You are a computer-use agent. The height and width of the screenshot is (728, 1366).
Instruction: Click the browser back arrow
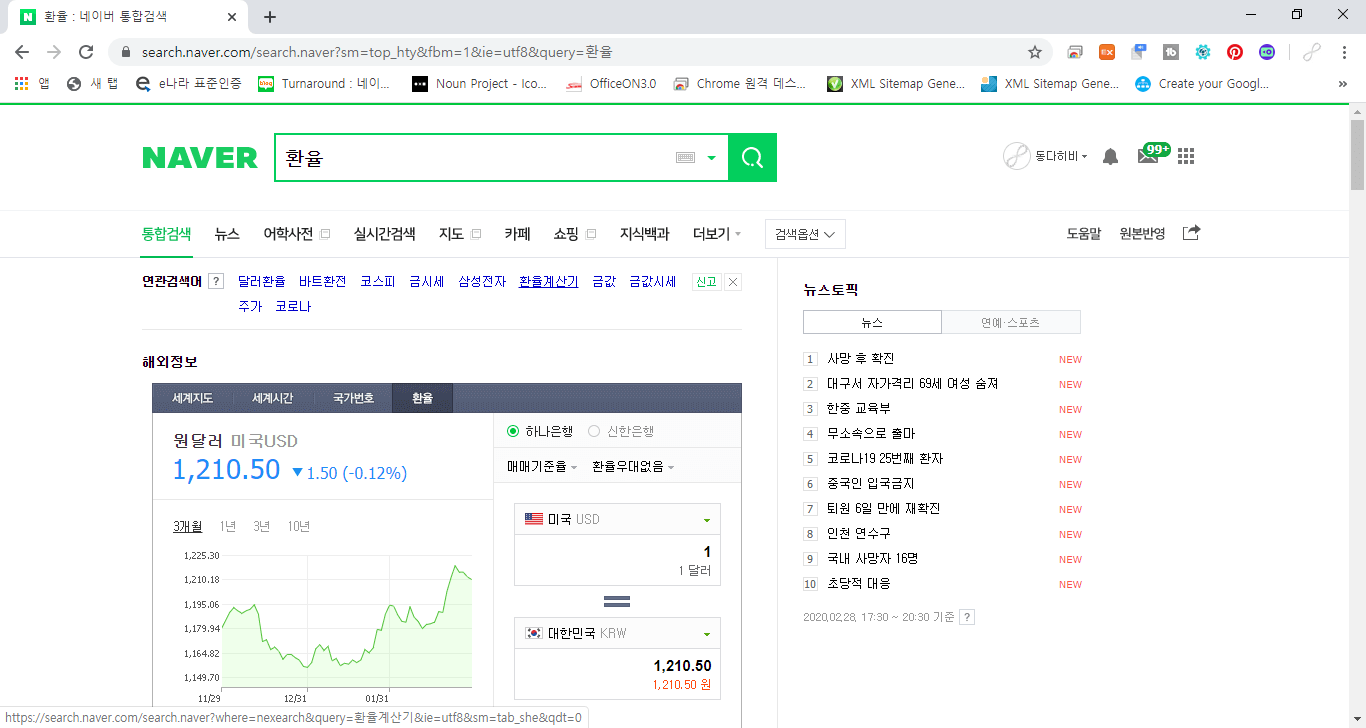pyautogui.click(x=22, y=52)
